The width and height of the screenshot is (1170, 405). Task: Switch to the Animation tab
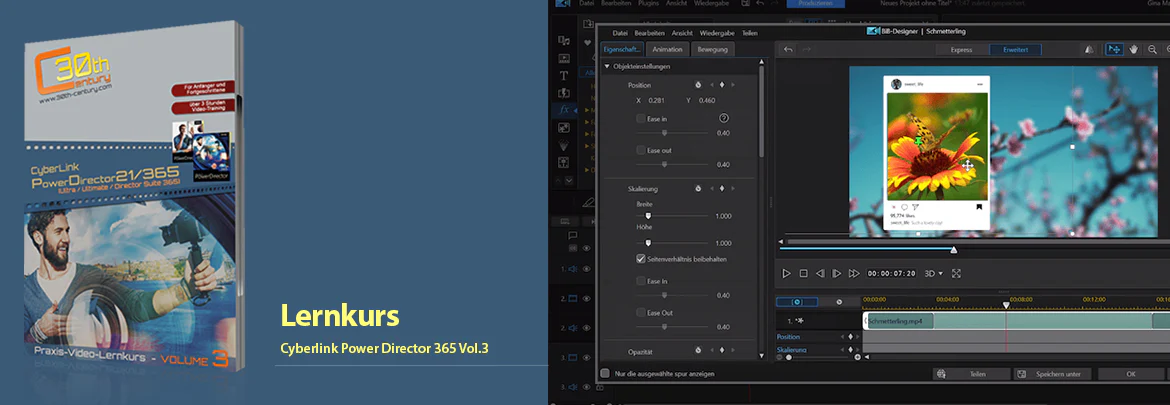(x=667, y=49)
